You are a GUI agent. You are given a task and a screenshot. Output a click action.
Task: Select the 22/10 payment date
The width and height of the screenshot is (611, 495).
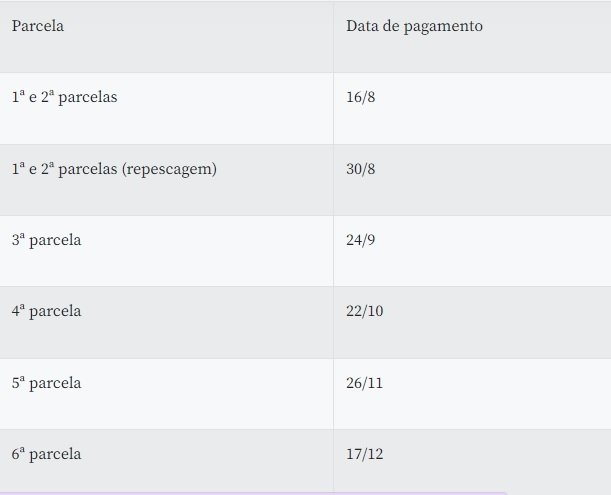[365, 311]
